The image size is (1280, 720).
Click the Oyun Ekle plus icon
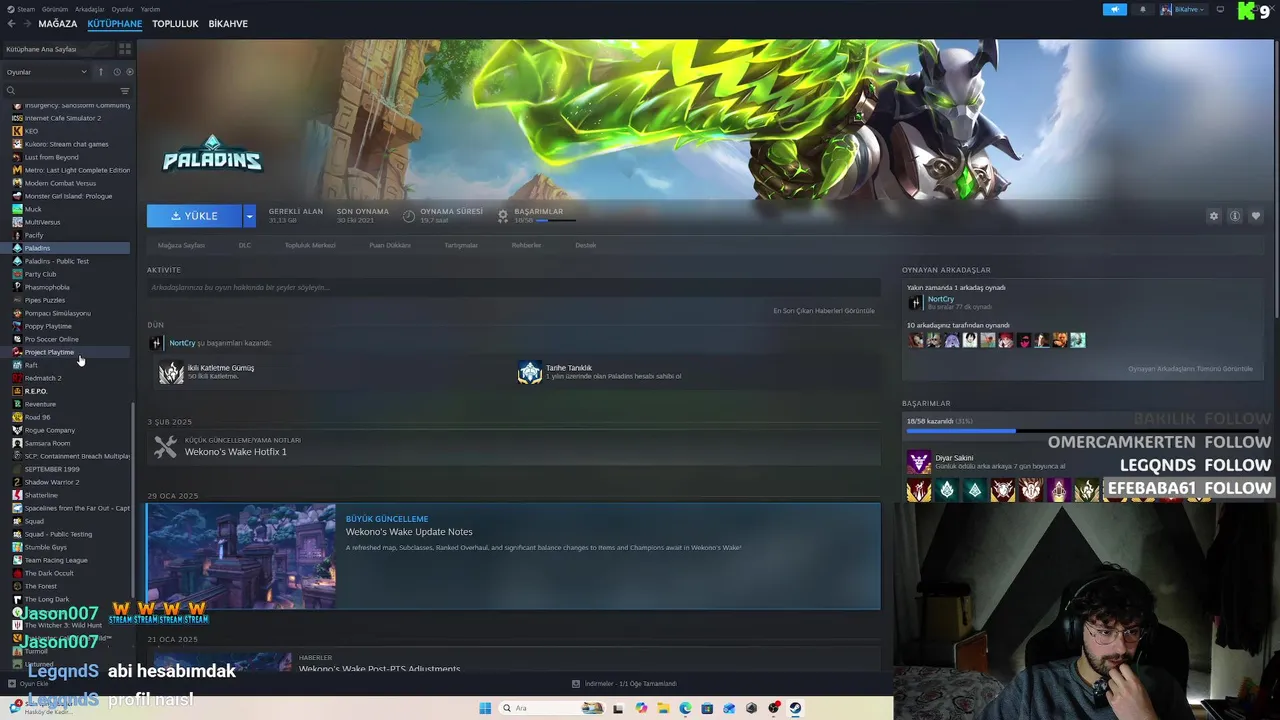click(11, 684)
